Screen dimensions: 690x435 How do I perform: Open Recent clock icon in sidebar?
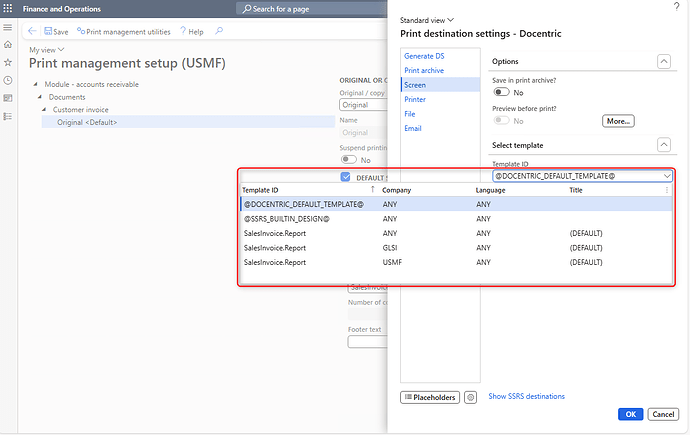pos(8,80)
